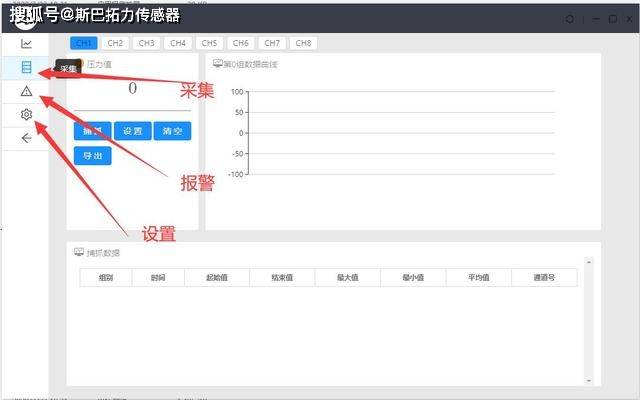Screen dimensions: 640x400
Task: Click the monitor icon beside 第0组数据曲线
Action: click(x=218, y=63)
